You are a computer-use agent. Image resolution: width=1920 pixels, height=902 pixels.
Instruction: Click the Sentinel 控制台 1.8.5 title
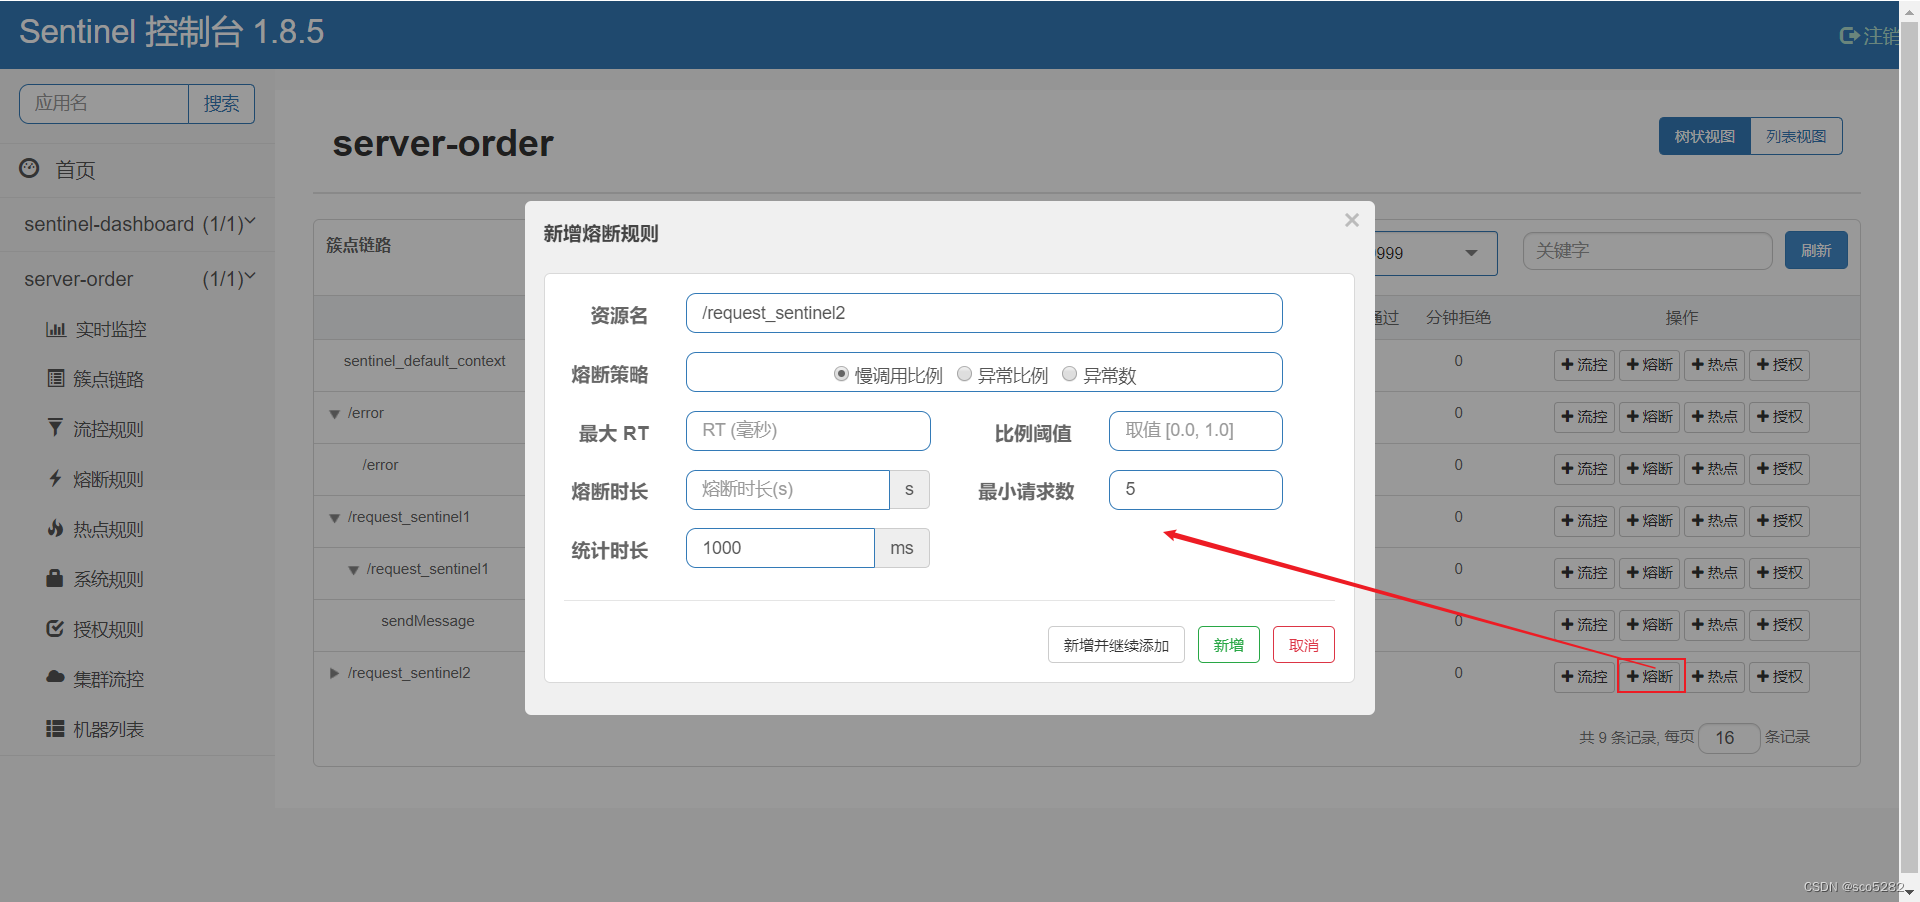click(172, 32)
